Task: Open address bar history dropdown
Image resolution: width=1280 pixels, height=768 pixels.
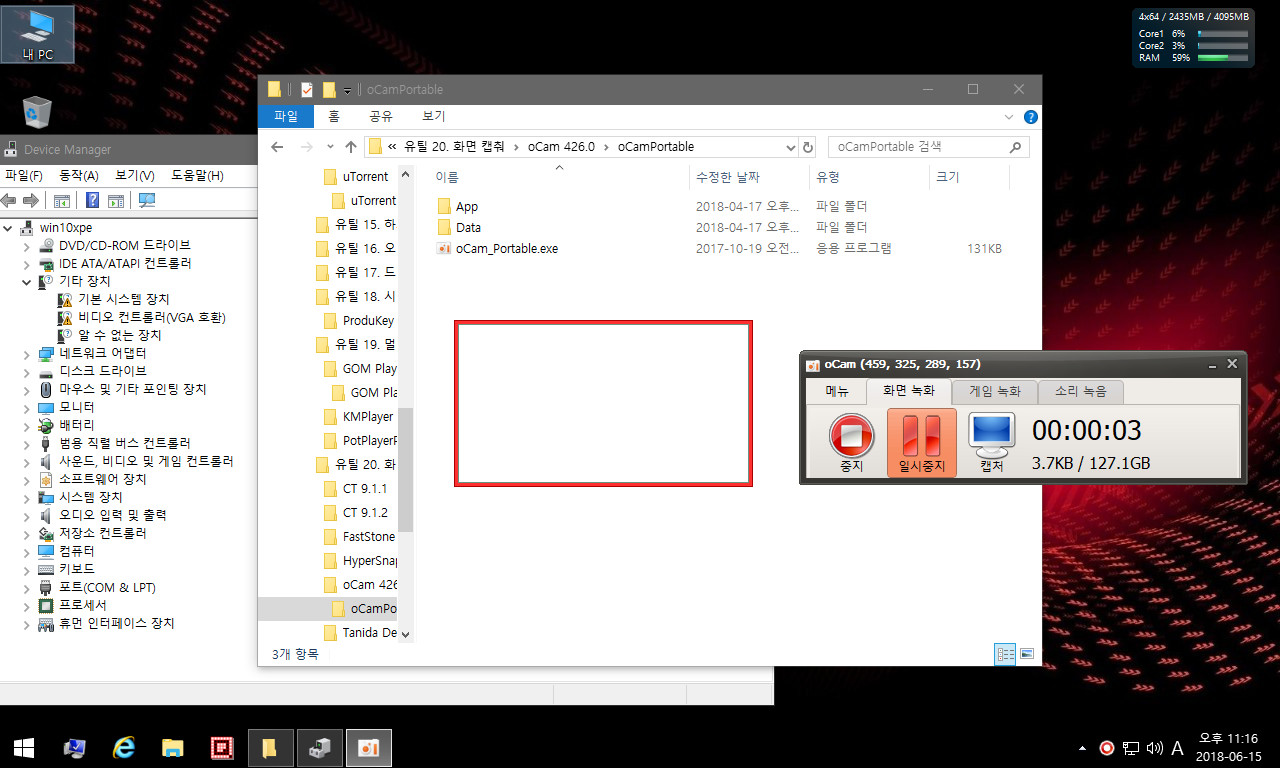Action: (x=789, y=147)
